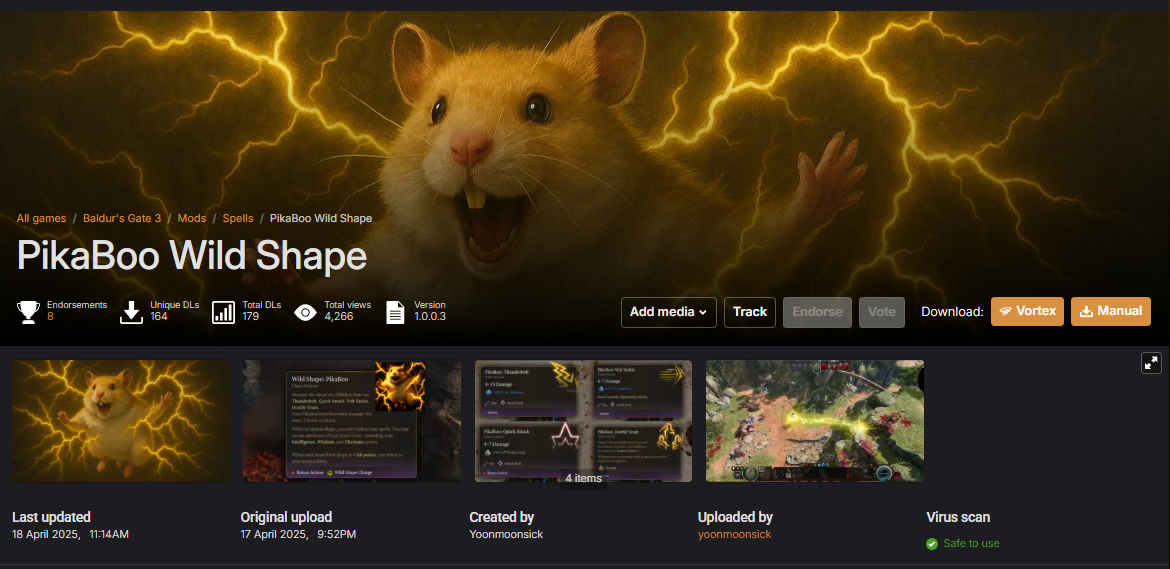The height and width of the screenshot is (569, 1170).
Task: Click the PikaBoo Wild Shape breadcrumb text
Action: [321, 219]
